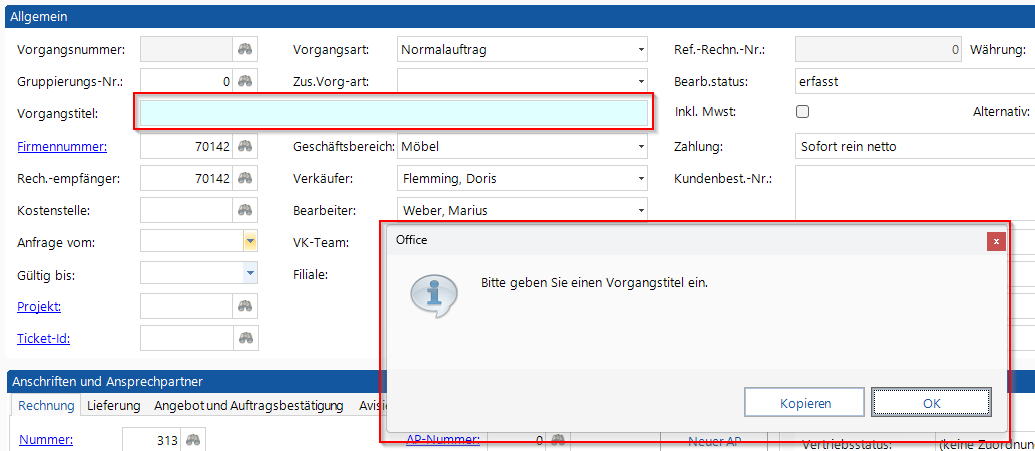Image resolution: width=1035 pixels, height=451 pixels.
Task: Switch to the Lieferung tab
Action: pos(113,406)
